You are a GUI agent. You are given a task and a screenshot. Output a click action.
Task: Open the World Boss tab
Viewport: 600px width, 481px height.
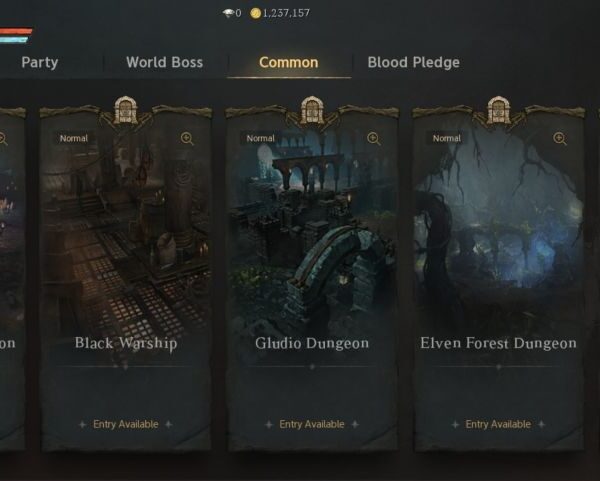pos(165,62)
